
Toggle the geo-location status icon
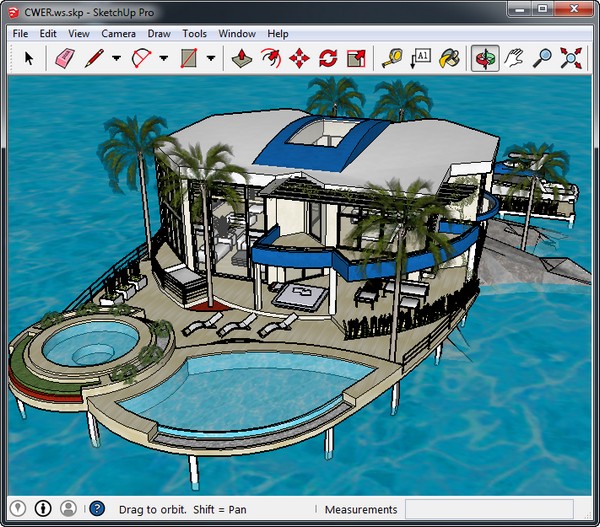(x=17, y=509)
